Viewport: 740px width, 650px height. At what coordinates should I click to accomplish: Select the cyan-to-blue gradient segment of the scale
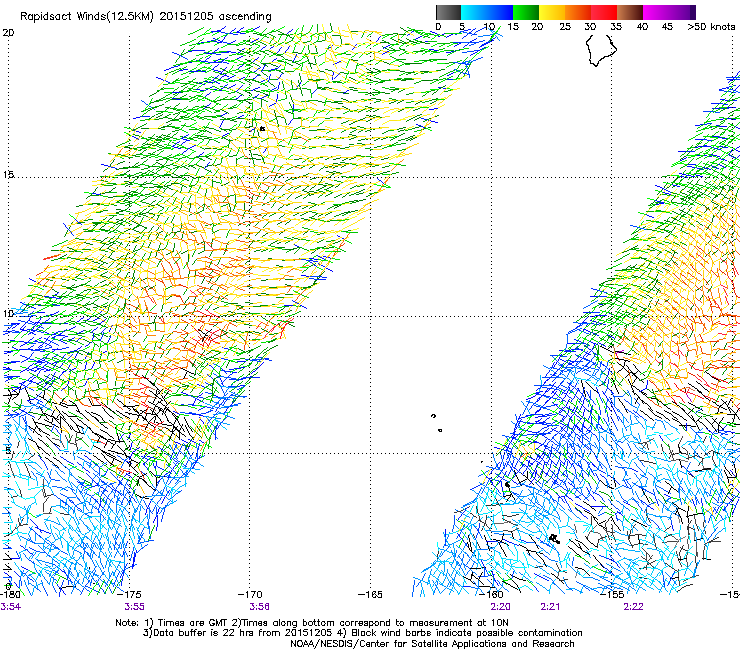(x=487, y=12)
